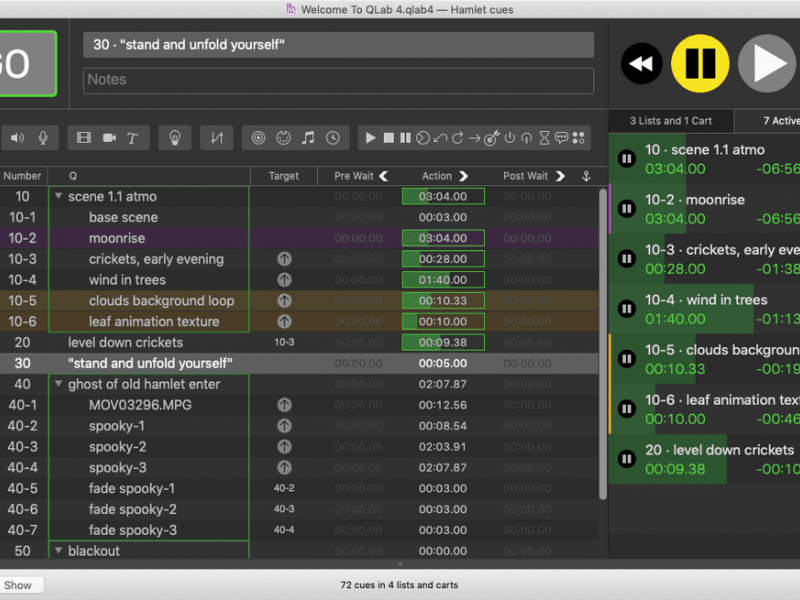Collapse the scene 1.1 atmo group
Screen dimensions: 800x600
(58, 197)
